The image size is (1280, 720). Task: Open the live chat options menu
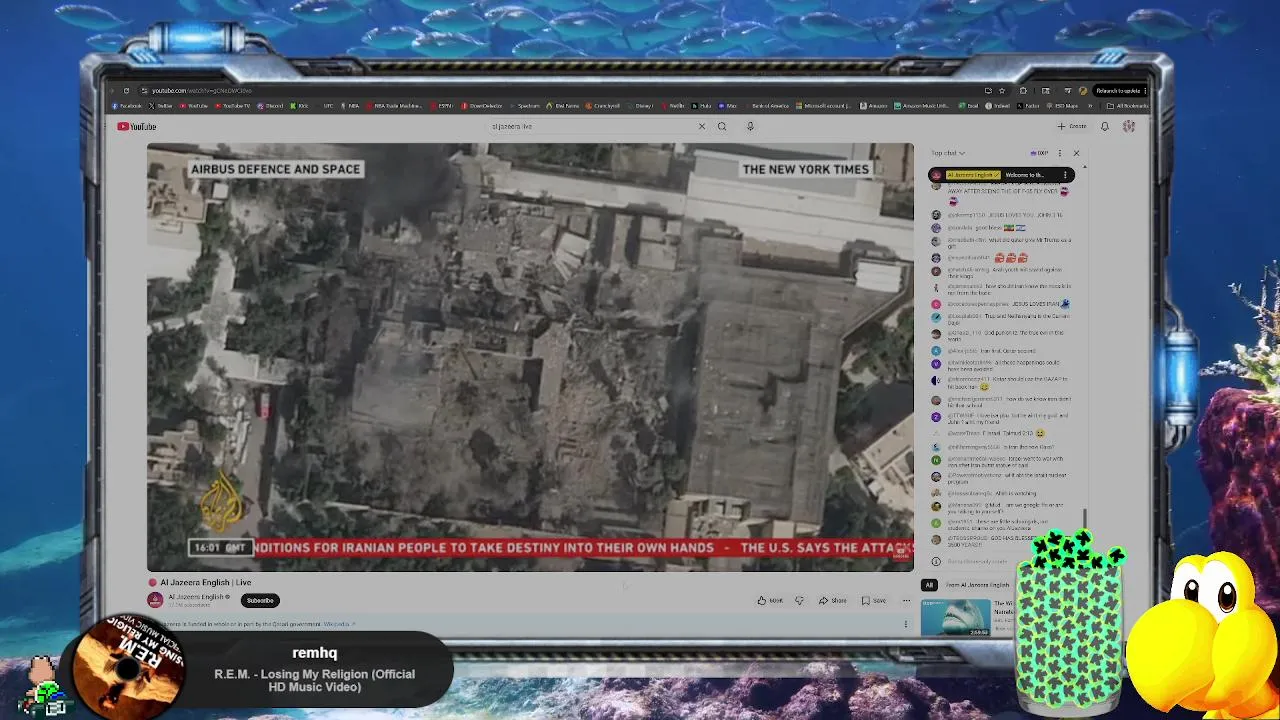tap(1060, 153)
